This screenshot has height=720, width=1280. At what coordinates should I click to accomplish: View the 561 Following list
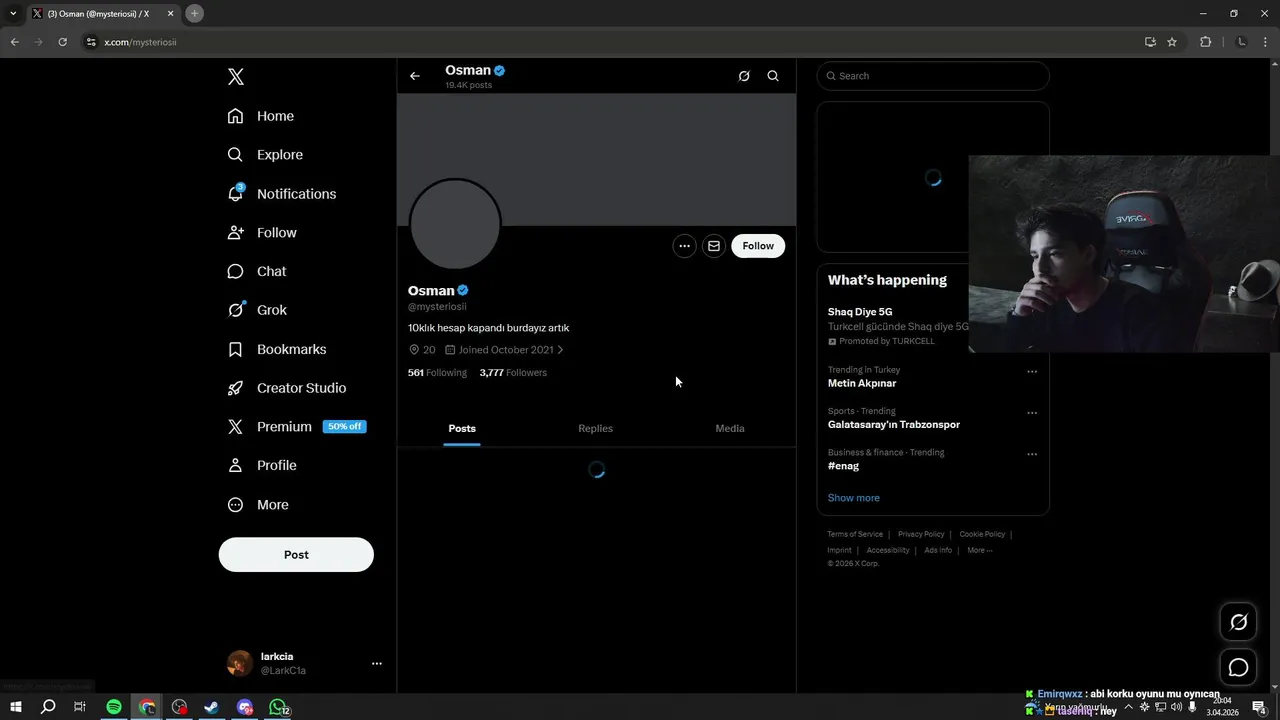437,373
